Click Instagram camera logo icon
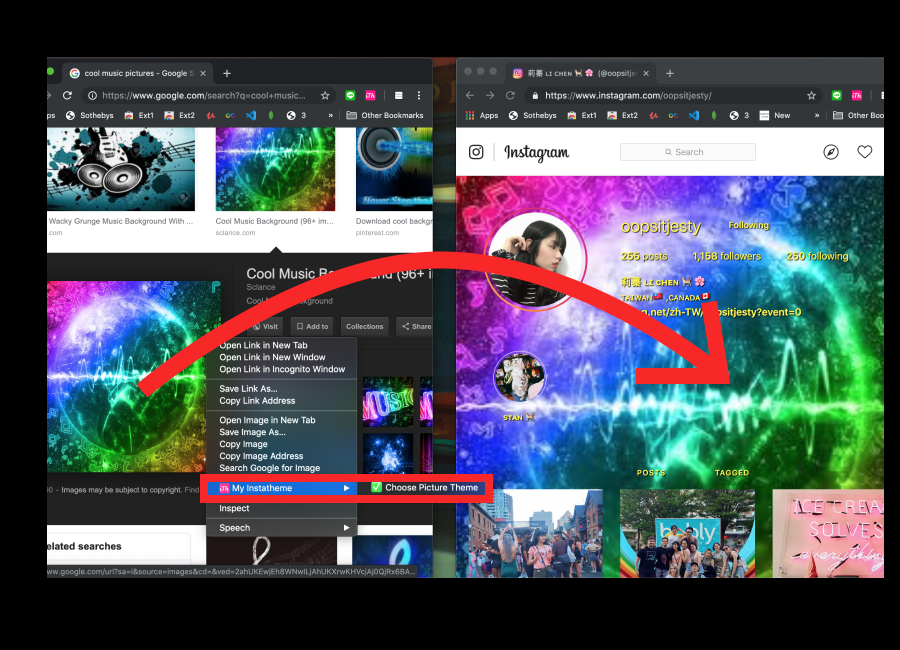Viewport: 900px width, 650px height. 476,152
